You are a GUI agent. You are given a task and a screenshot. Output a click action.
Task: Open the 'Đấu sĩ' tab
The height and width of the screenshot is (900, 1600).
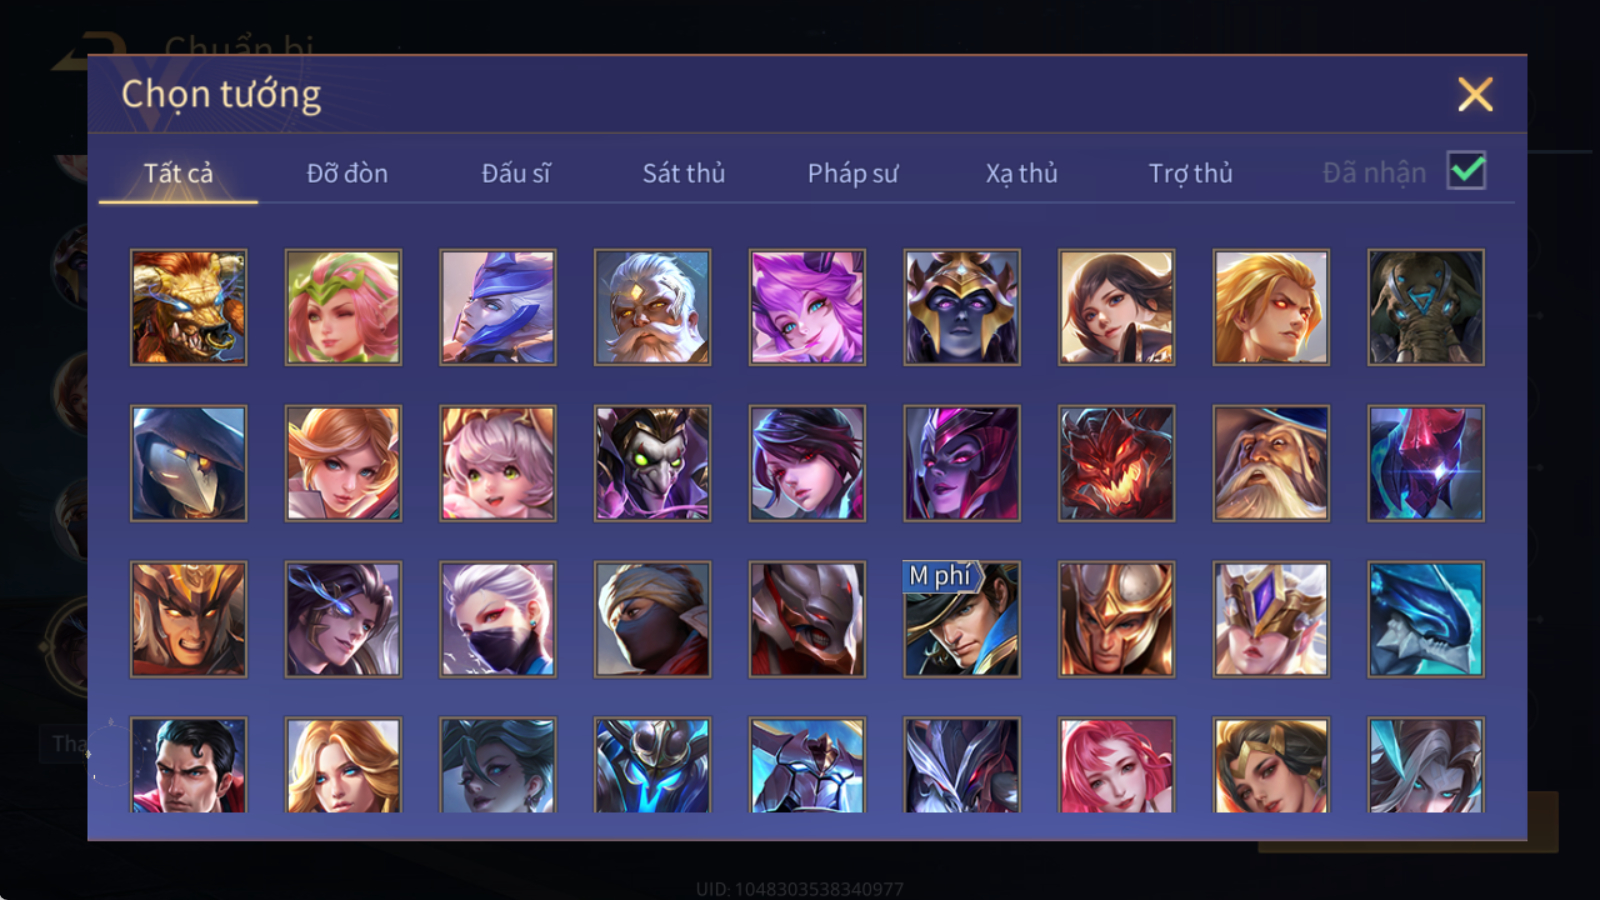pyautogui.click(x=516, y=173)
